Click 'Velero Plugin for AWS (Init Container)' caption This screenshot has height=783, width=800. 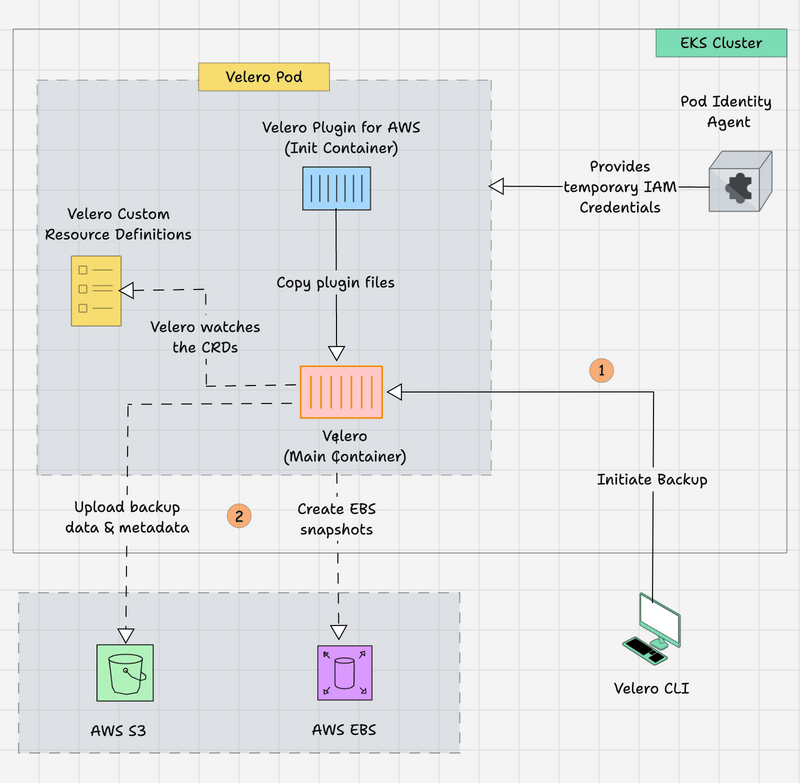[x=341, y=138]
